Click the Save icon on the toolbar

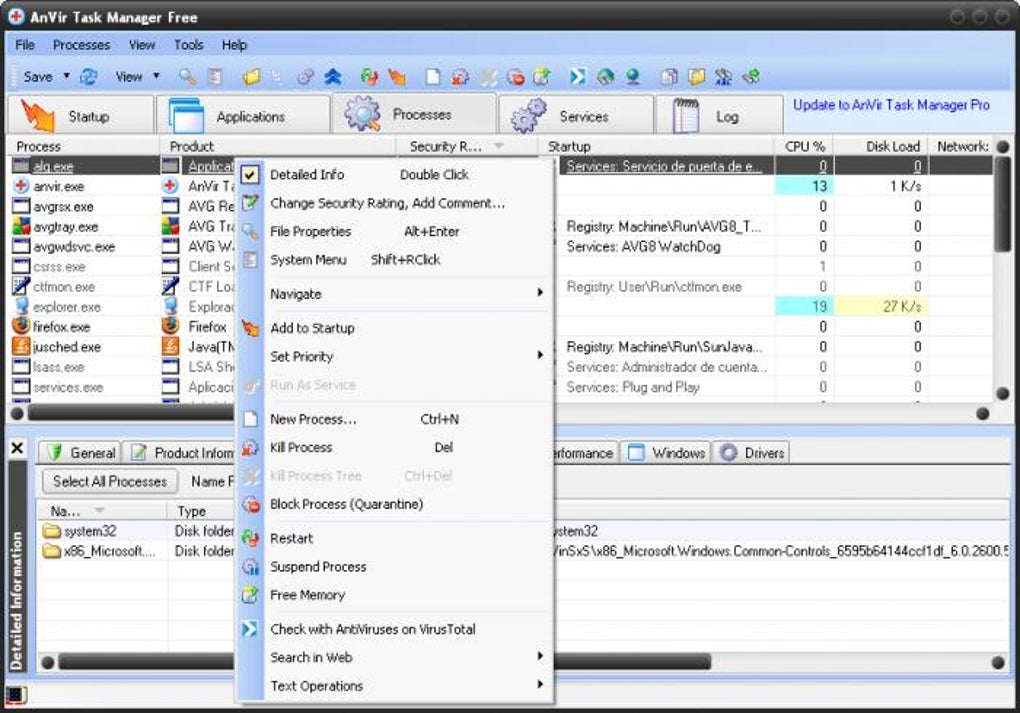[38, 76]
